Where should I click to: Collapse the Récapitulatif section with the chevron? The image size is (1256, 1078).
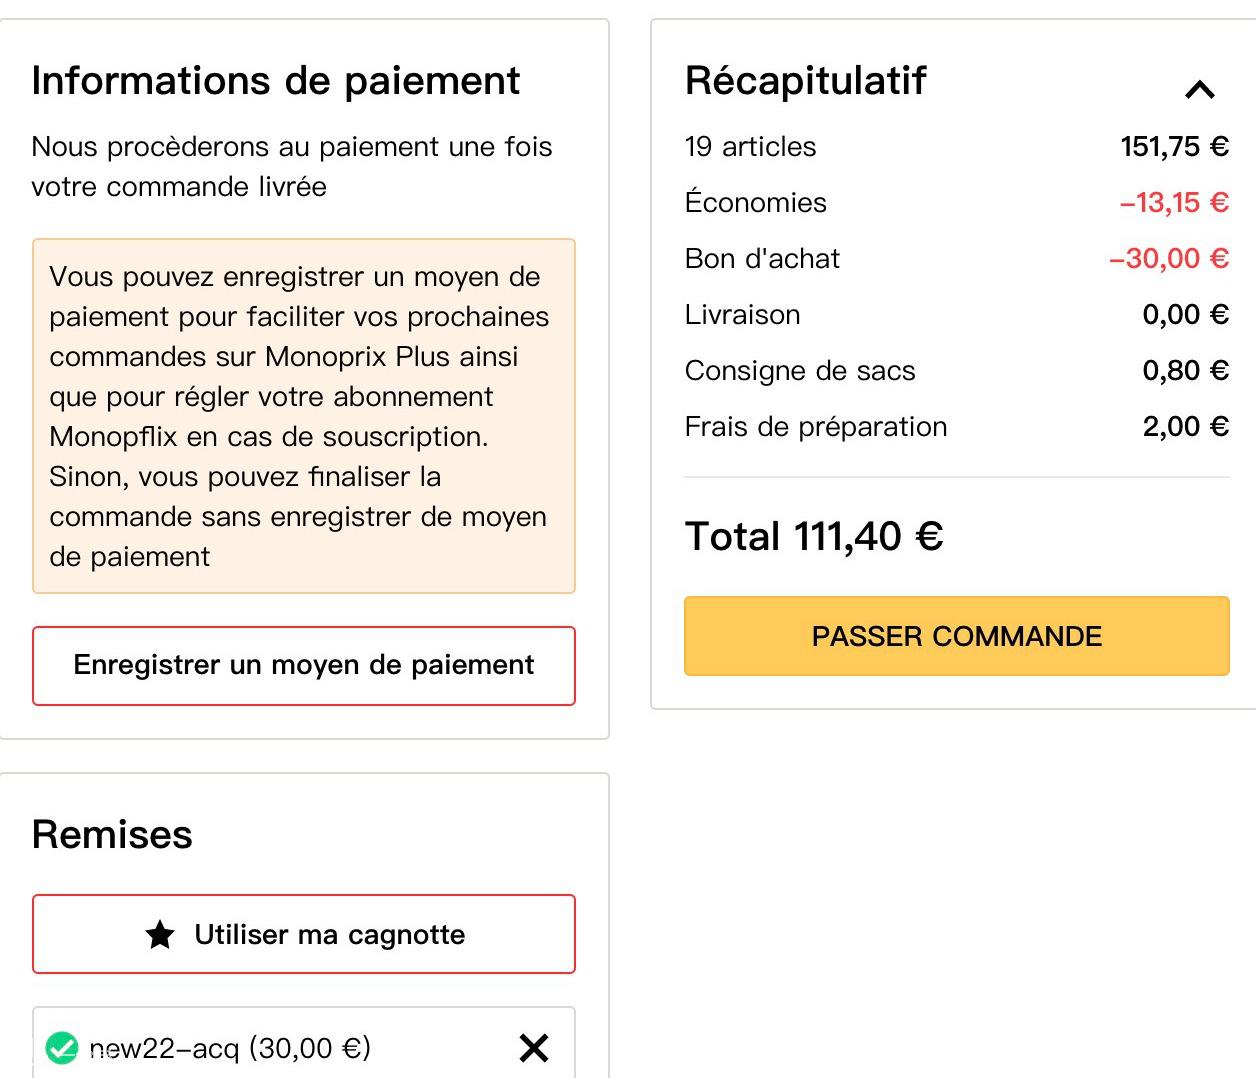coord(1199,90)
